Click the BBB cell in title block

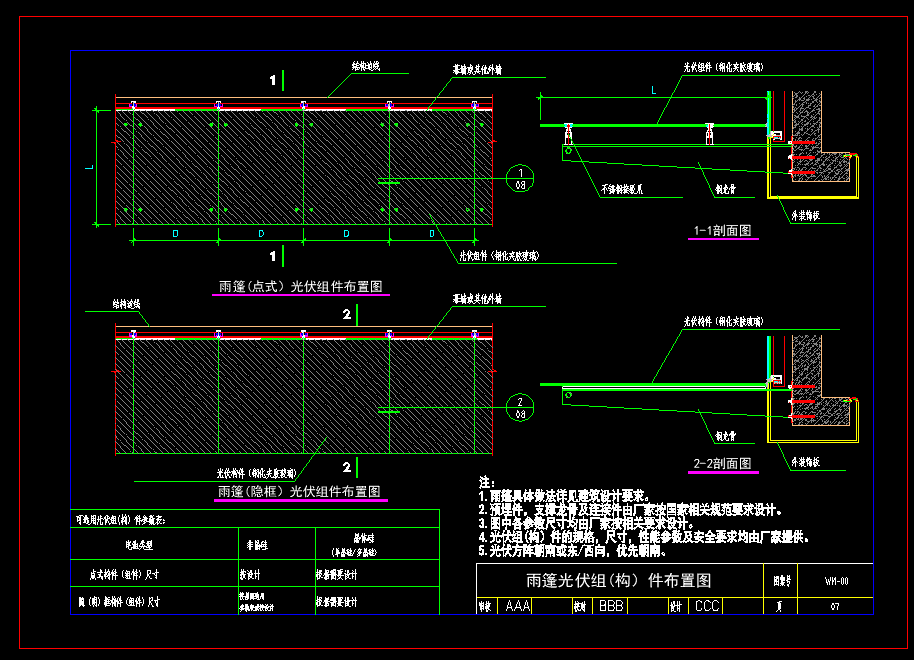pyautogui.click(x=611, y=606)
